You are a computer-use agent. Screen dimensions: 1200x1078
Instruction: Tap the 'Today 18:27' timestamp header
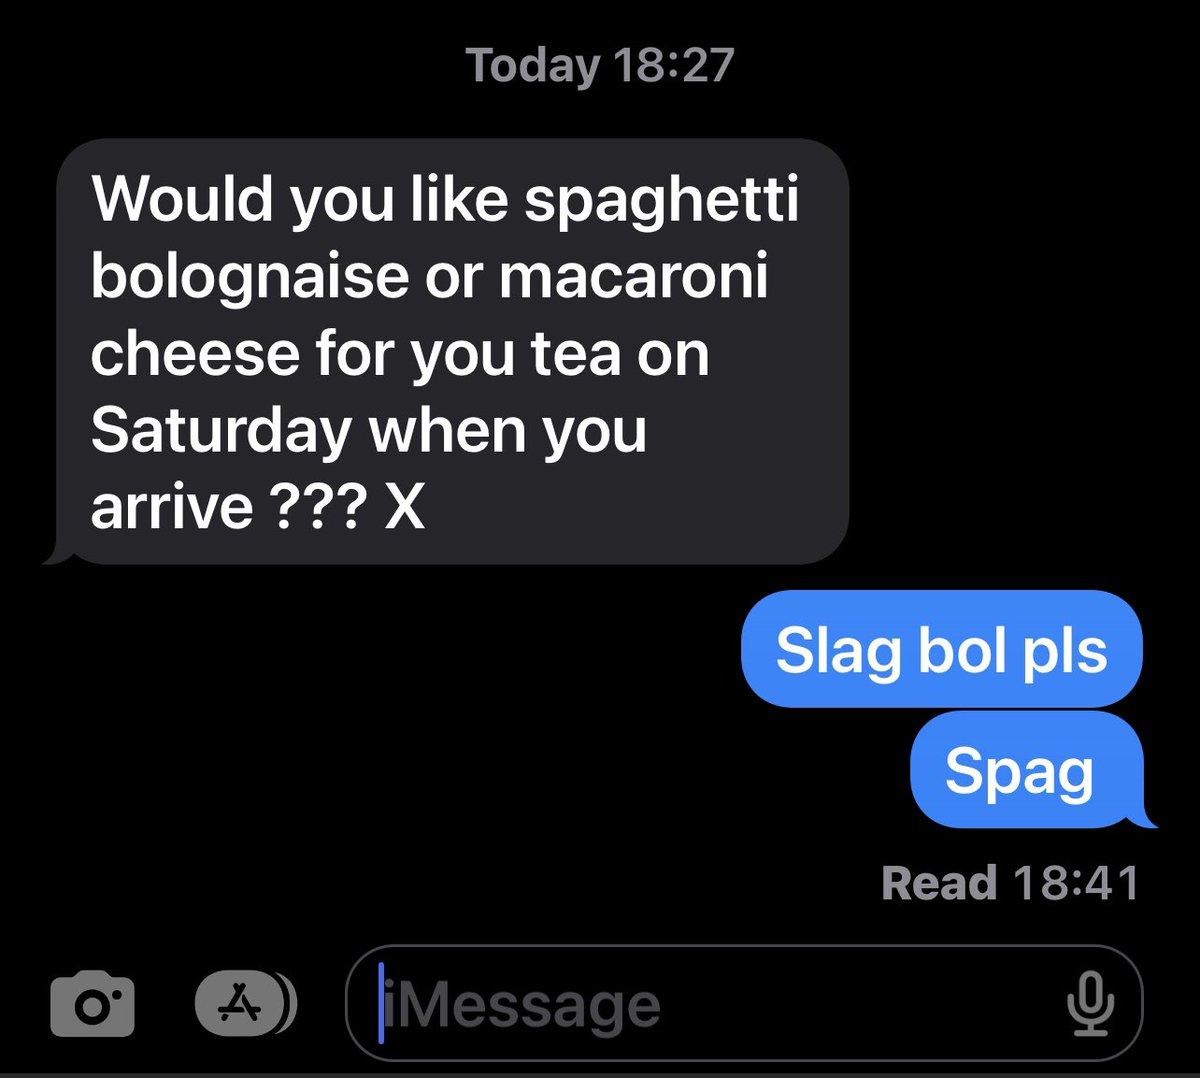pyautogui.click(x=600, y=66)
